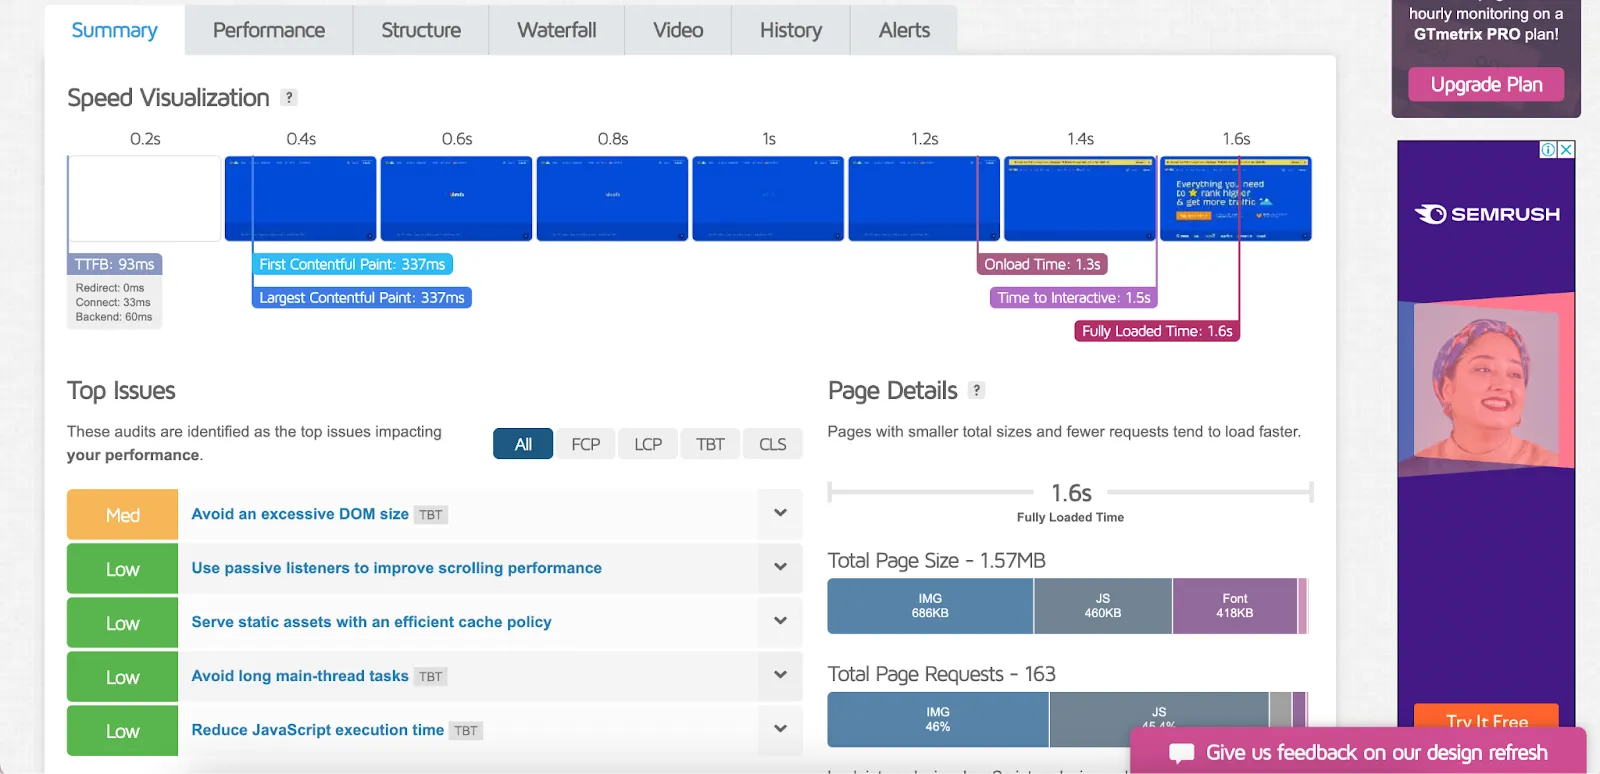Click the 1.6s filmstrip frame thumbnail
This screenshot has width=1600, height=774.
[x=1235, y=198]
